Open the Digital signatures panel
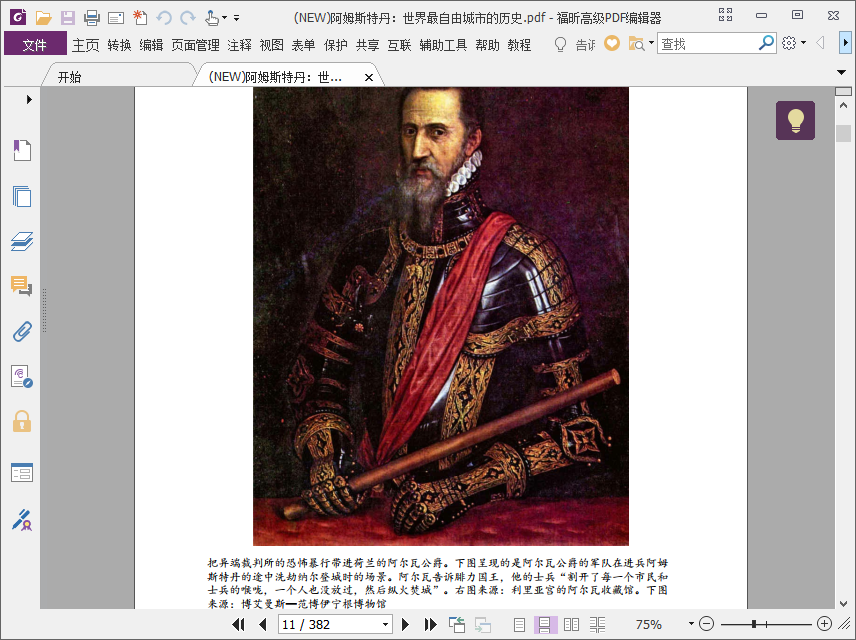Viewport: 856px width, 640px height. [x=22, y=376]
